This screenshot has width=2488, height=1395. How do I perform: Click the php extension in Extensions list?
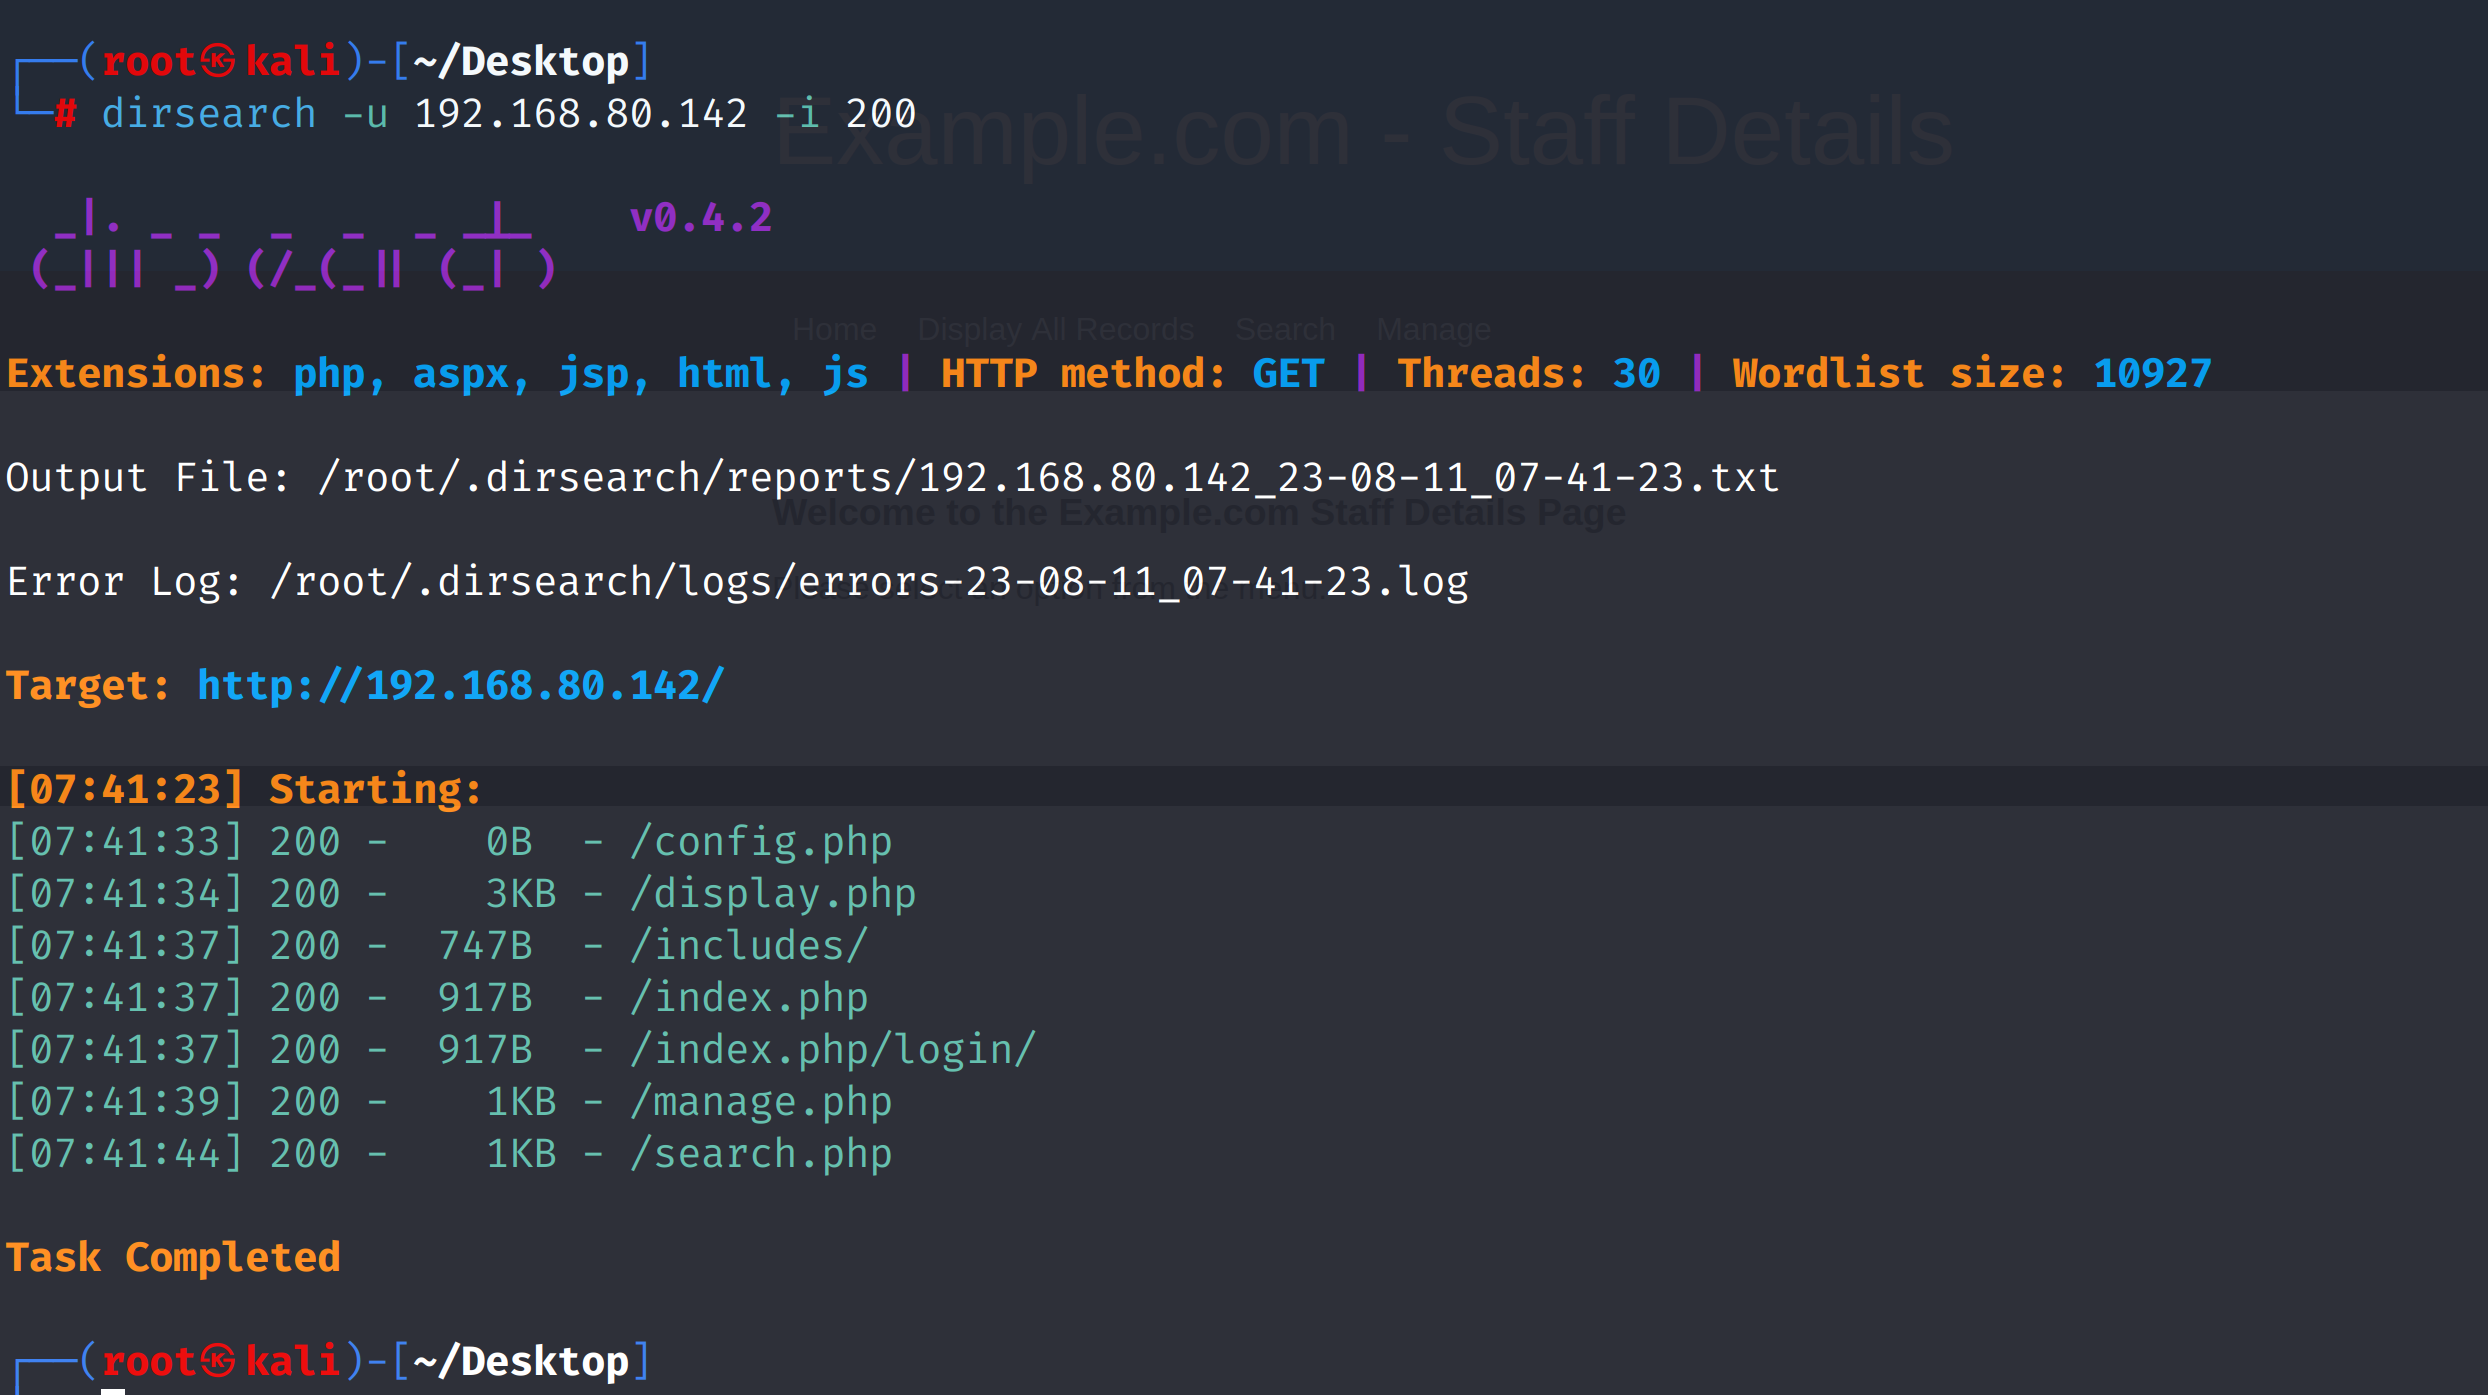pos(329,376)
